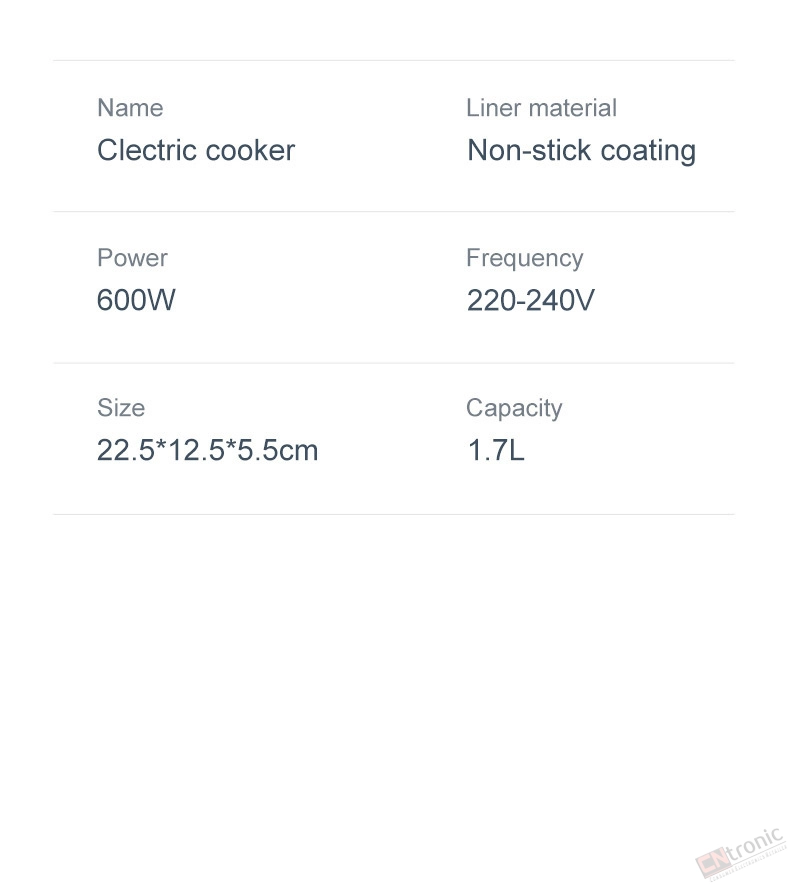Image resolution: width=790 pixels, height=886 pixels.
Task: Click the CNtronic watermark logo
Action: coord(741,854)
